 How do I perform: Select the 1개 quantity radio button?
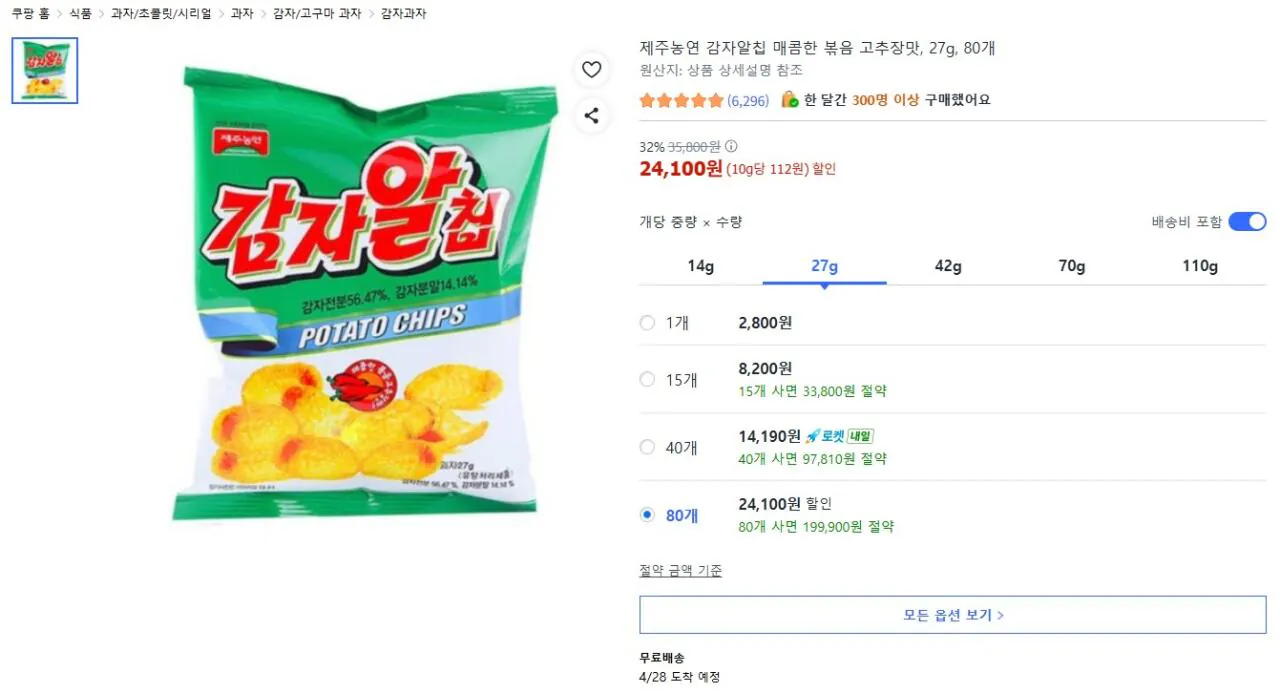[647, 322]
